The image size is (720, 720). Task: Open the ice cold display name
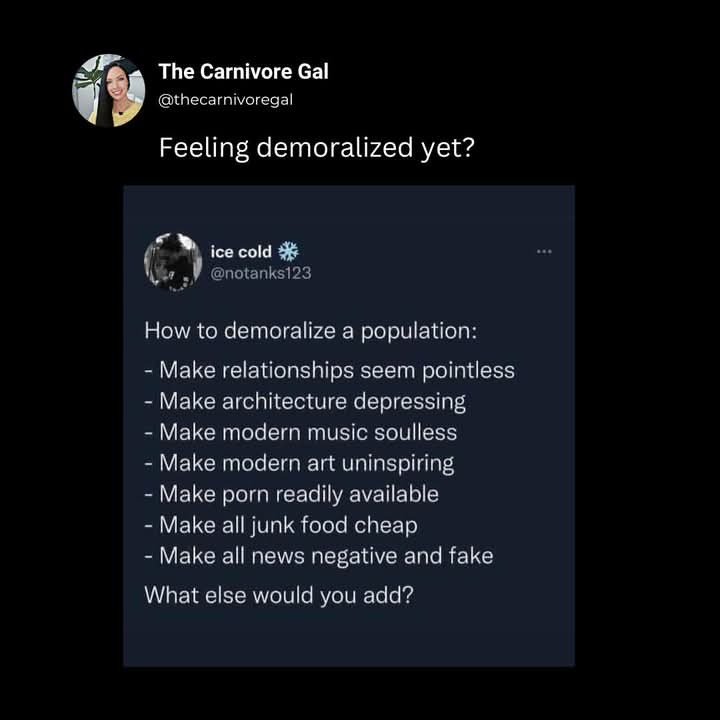point(241,252)
